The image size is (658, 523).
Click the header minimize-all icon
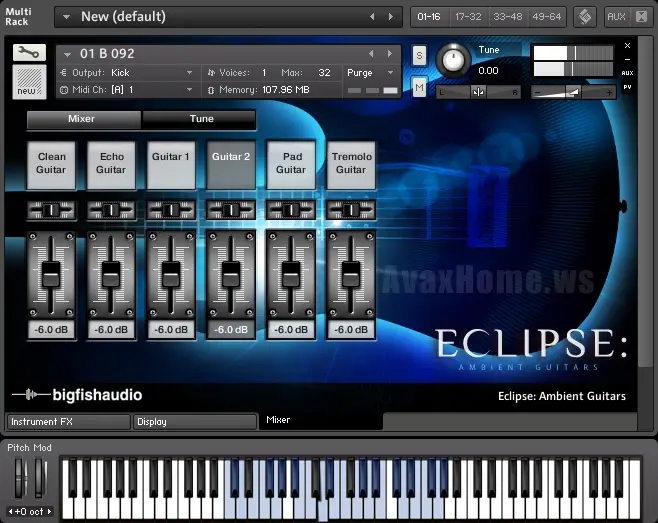click(641, 17)
